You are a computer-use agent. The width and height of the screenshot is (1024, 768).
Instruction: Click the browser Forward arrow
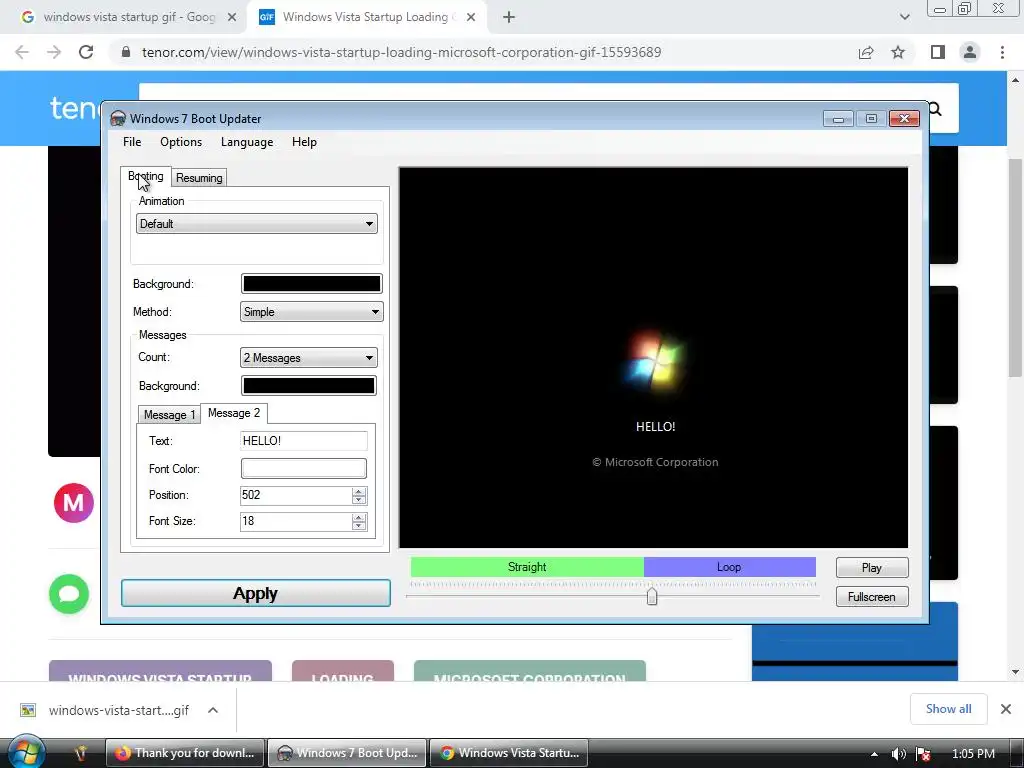click(54, 52)
